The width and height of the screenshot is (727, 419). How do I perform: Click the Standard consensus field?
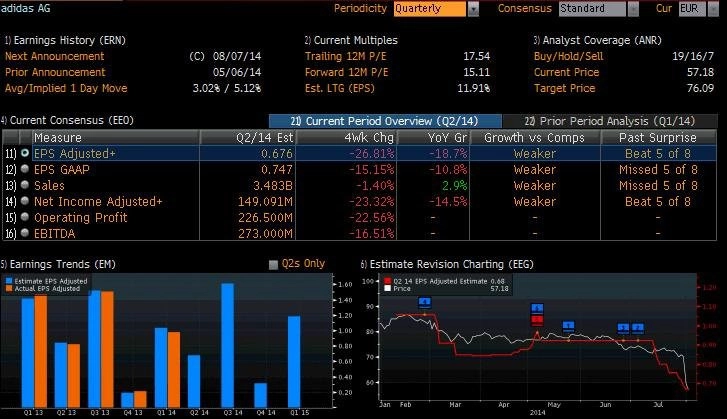[592, 9]
